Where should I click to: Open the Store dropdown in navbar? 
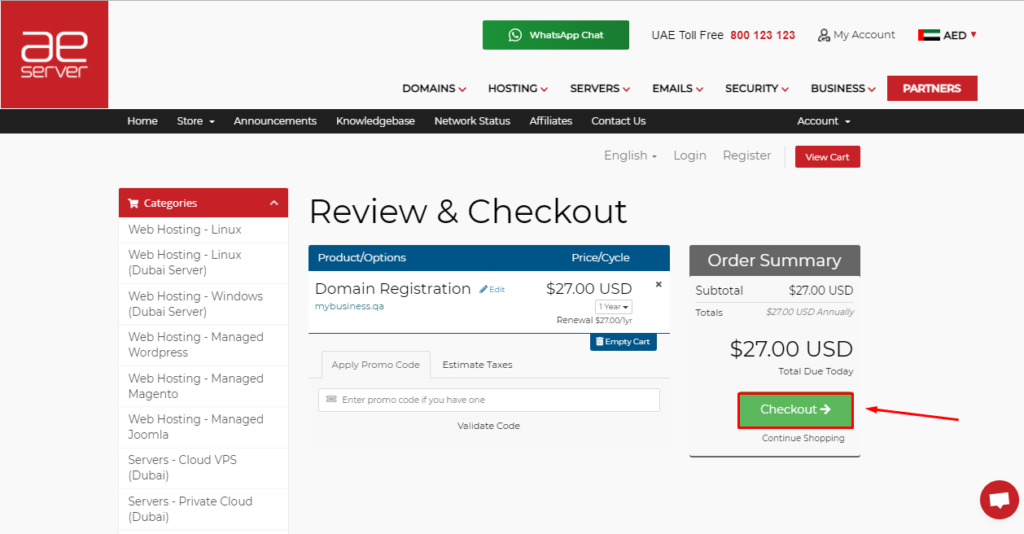195,121
